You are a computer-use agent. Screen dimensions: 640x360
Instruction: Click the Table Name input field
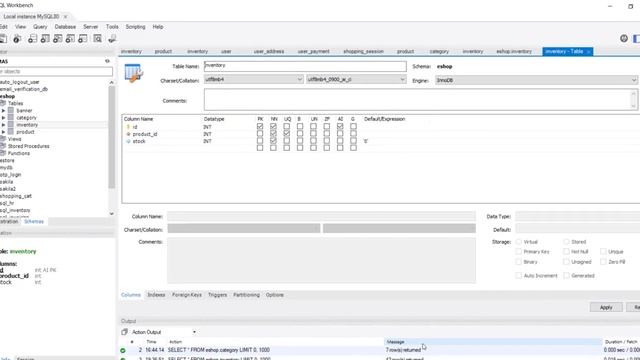[305, 66]
